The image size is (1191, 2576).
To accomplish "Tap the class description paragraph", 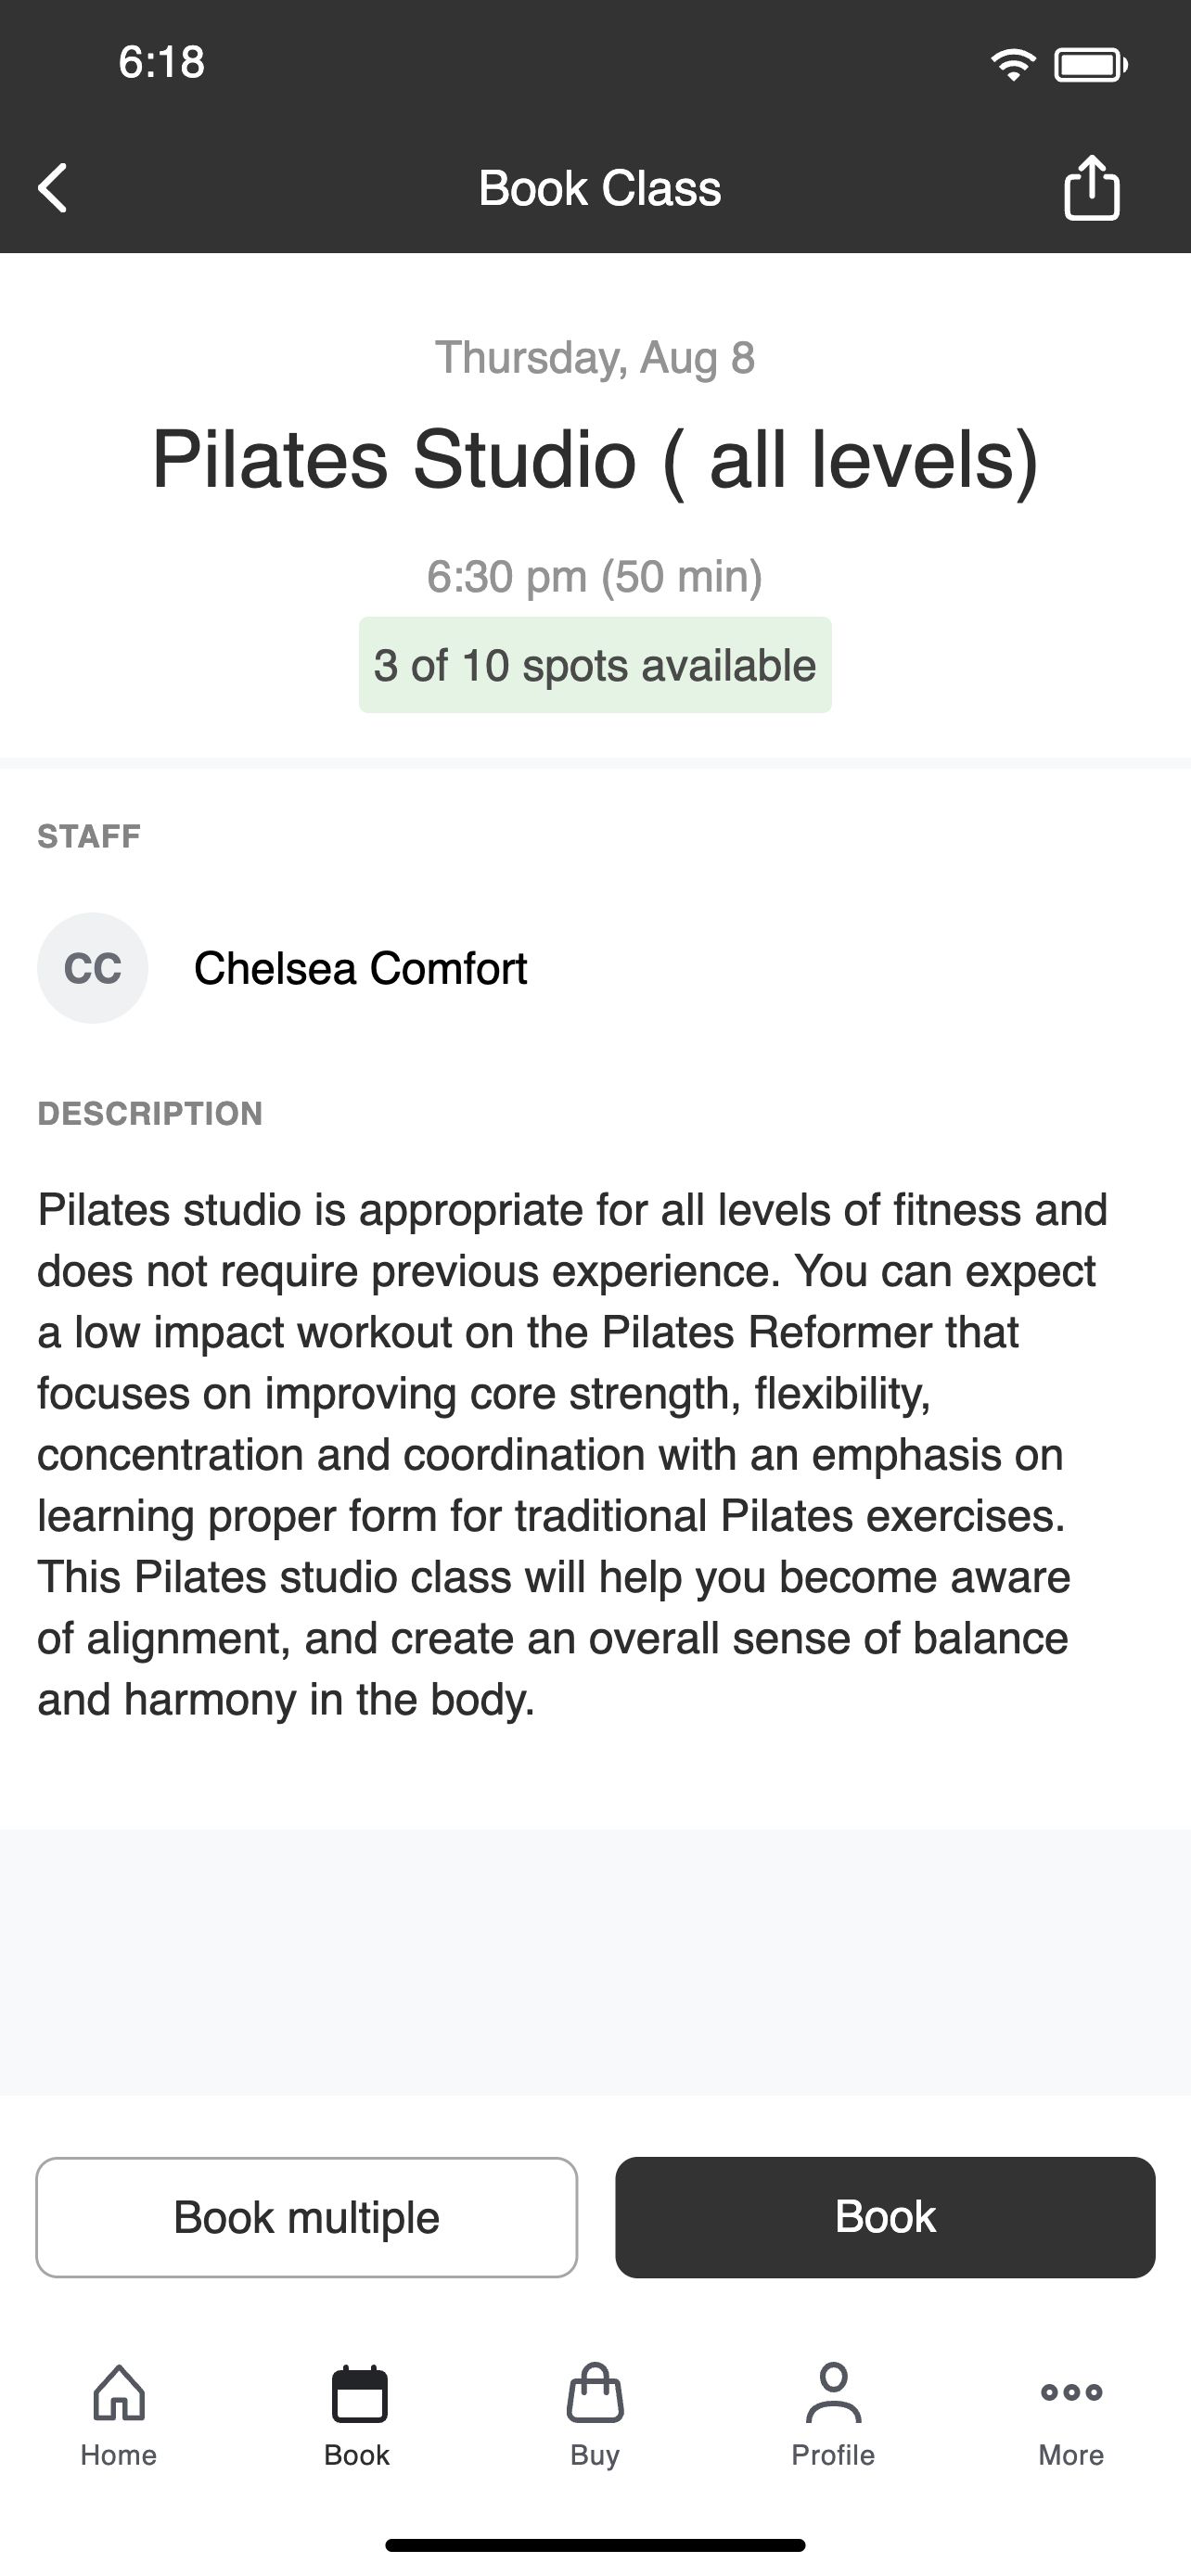I will (x=573, y=1454).
